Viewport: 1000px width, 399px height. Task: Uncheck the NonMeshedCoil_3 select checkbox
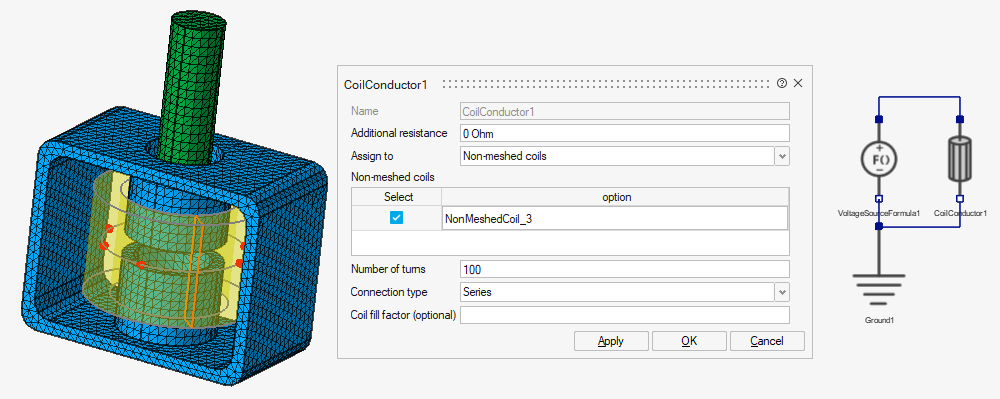point(396,218)
